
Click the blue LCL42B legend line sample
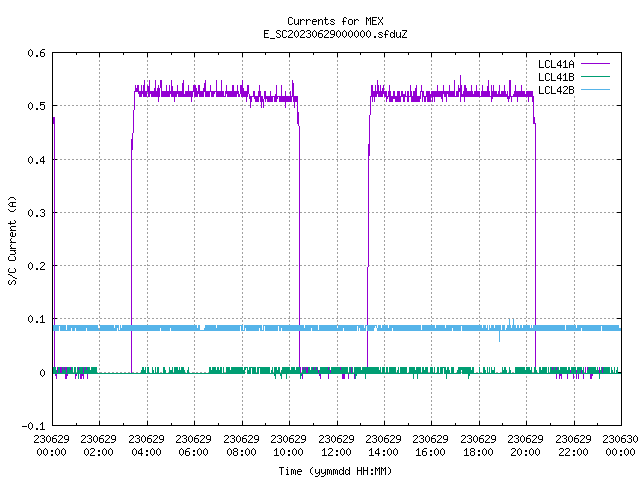point(595,90)
